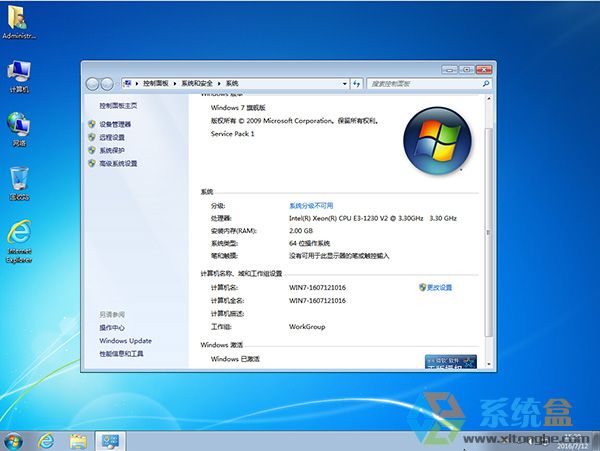Screen dimensions: 600x451
Task: Open the Recycle Bin desktop icon
Action: click(19, 184)
